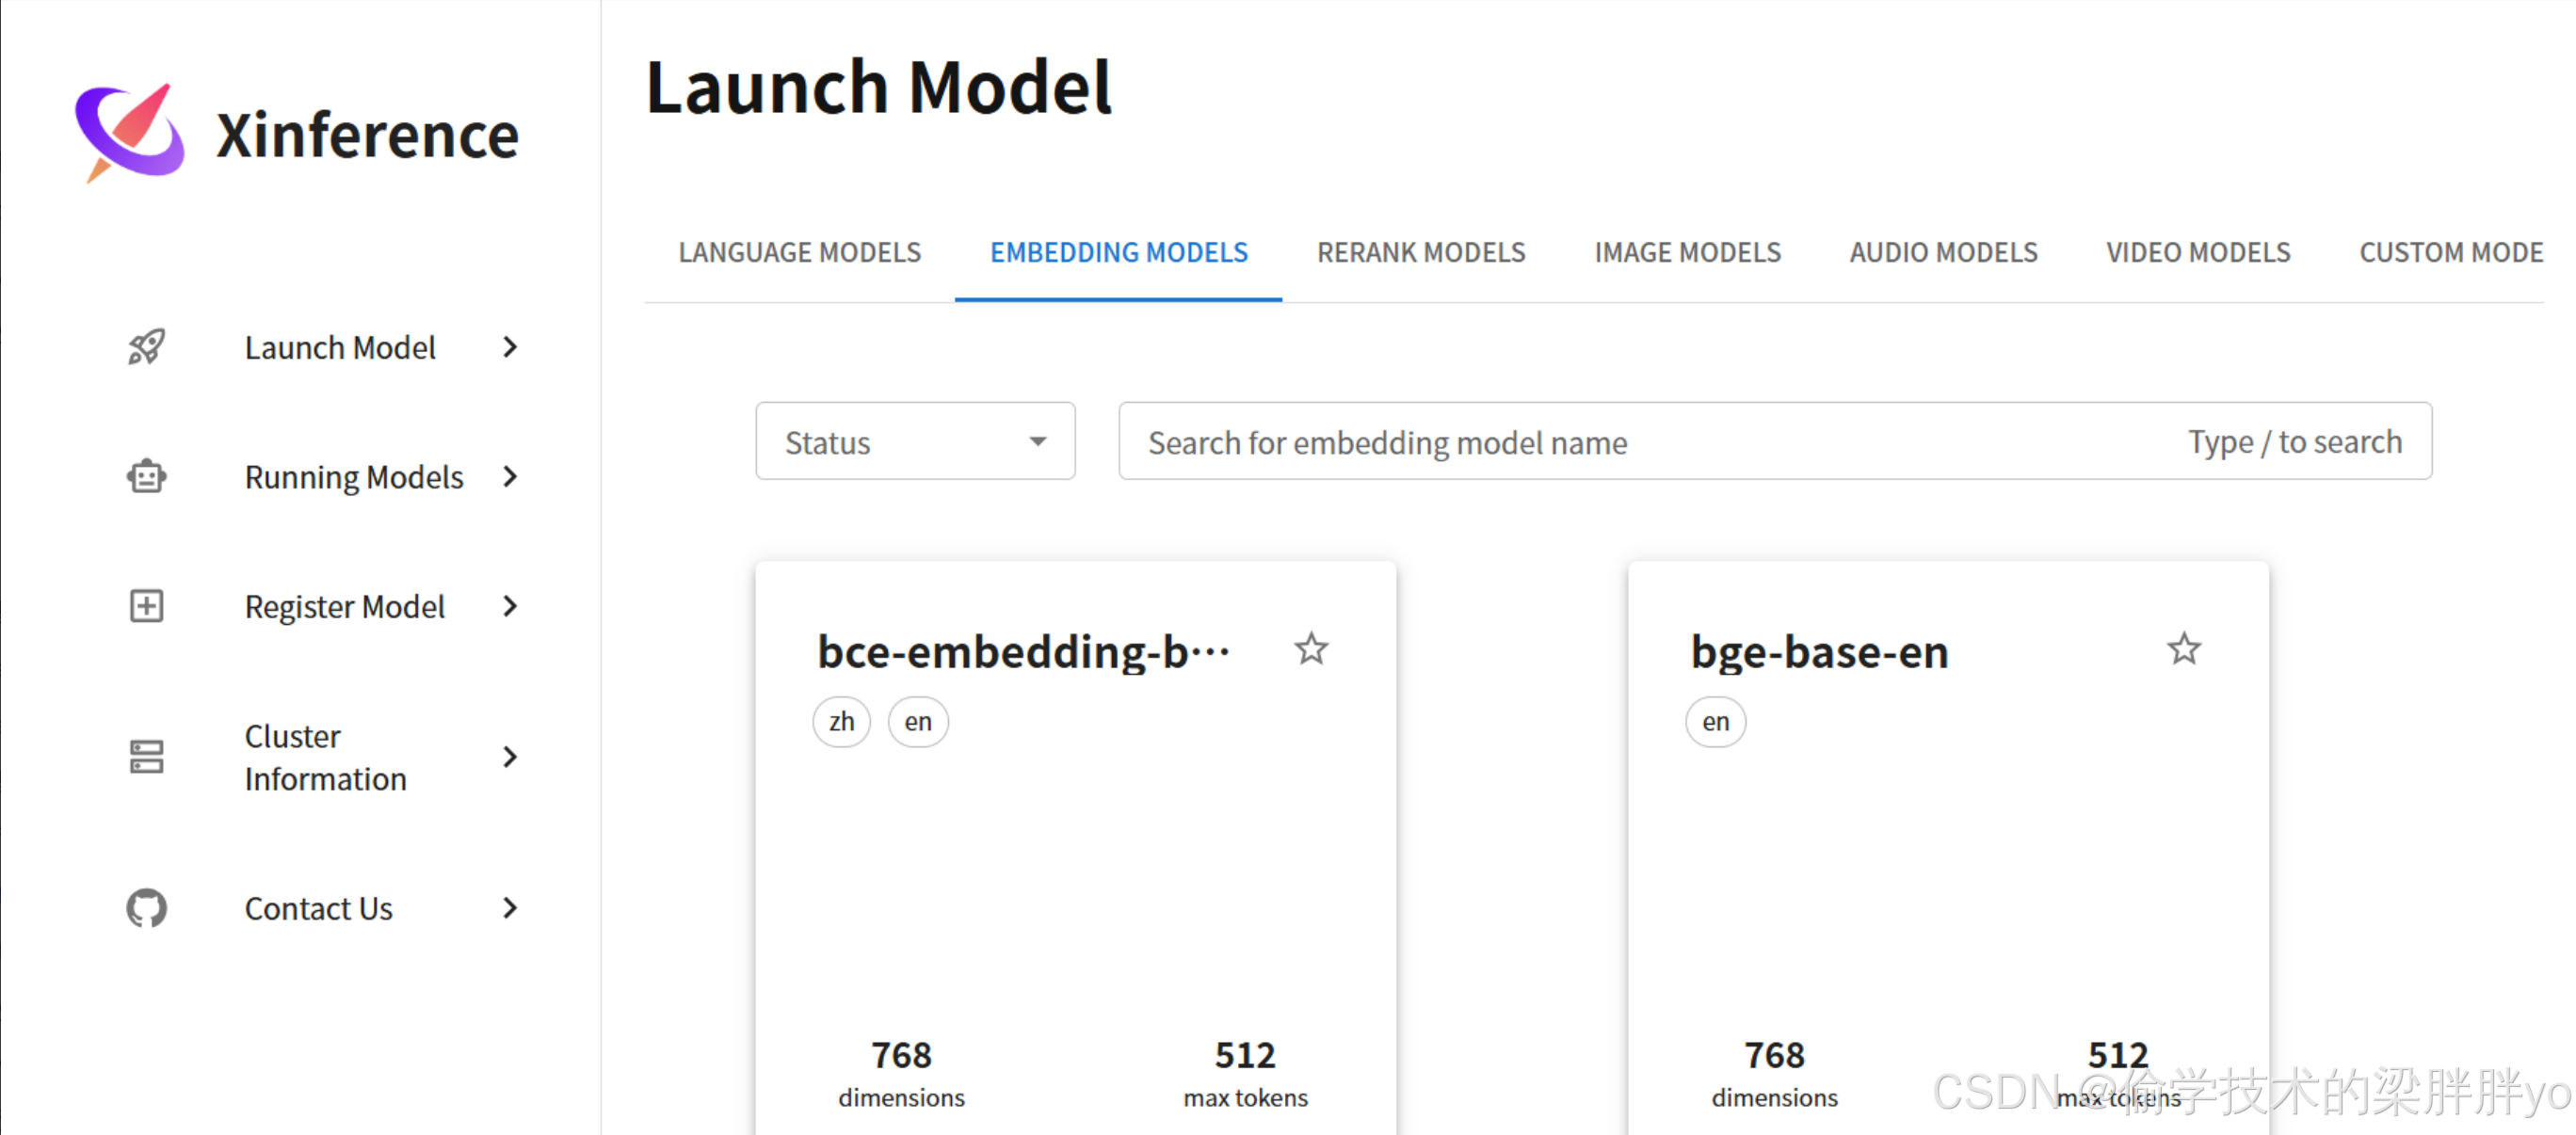Expand the Cluster Information chevron arrow

click(510, 757)
